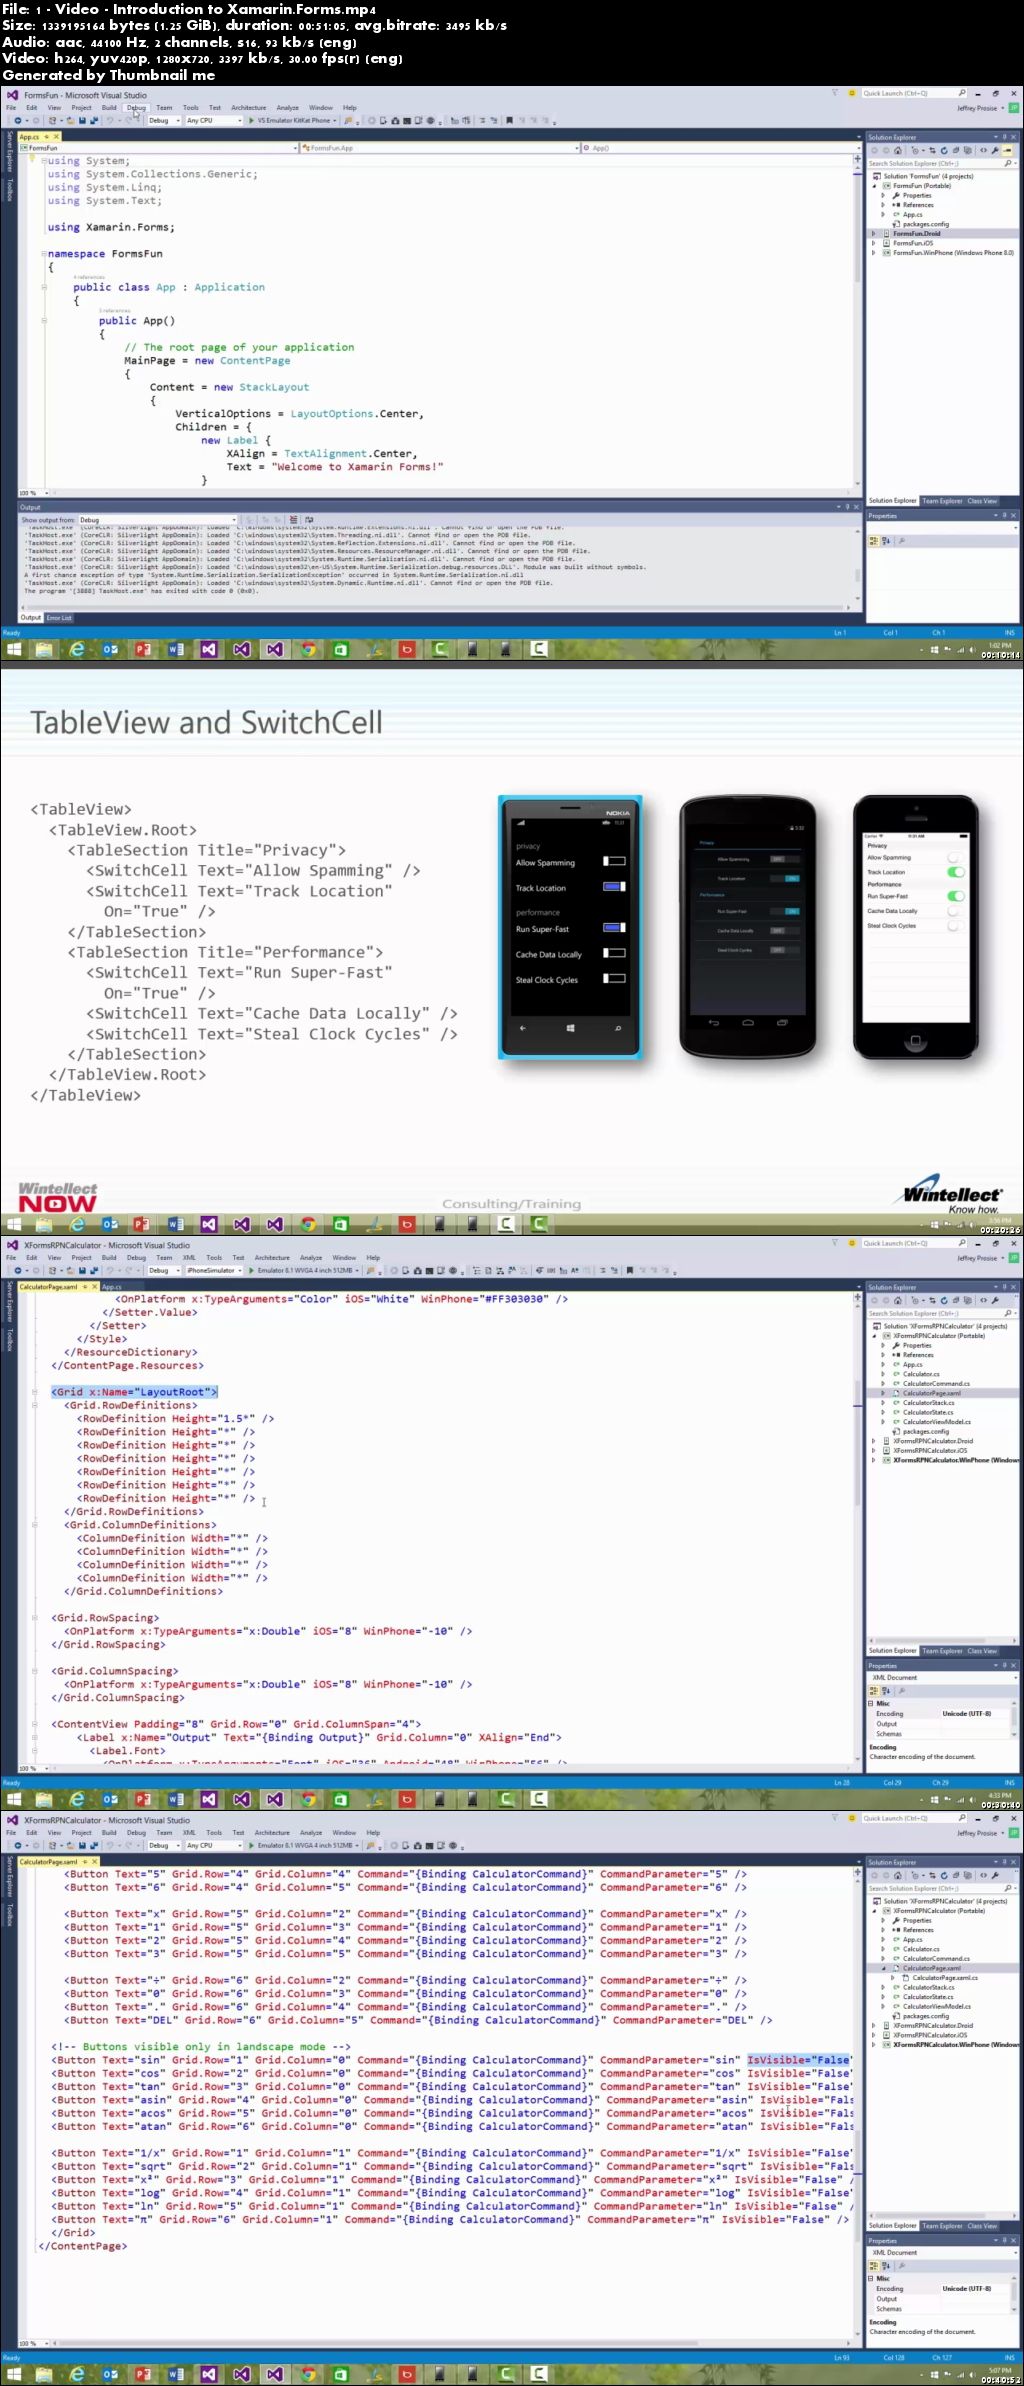
Task: Select CalculatorViewModel.cs beside the Grid code frame
Action: pyautogui.click(x=936, y=1422)
